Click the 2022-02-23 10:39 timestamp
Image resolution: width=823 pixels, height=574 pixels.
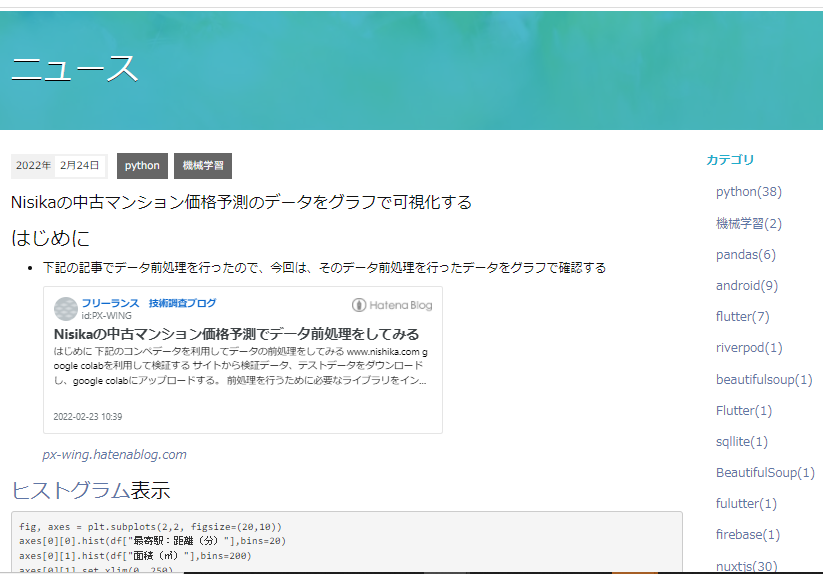(88, 417)
